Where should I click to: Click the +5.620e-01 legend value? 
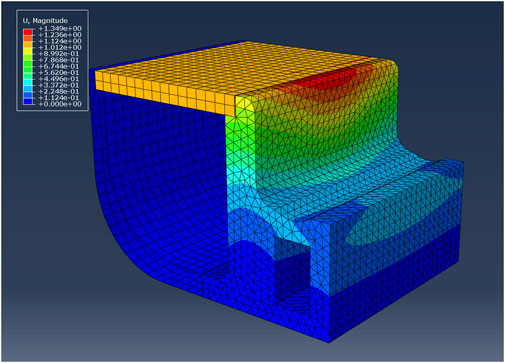click(58, 73)
